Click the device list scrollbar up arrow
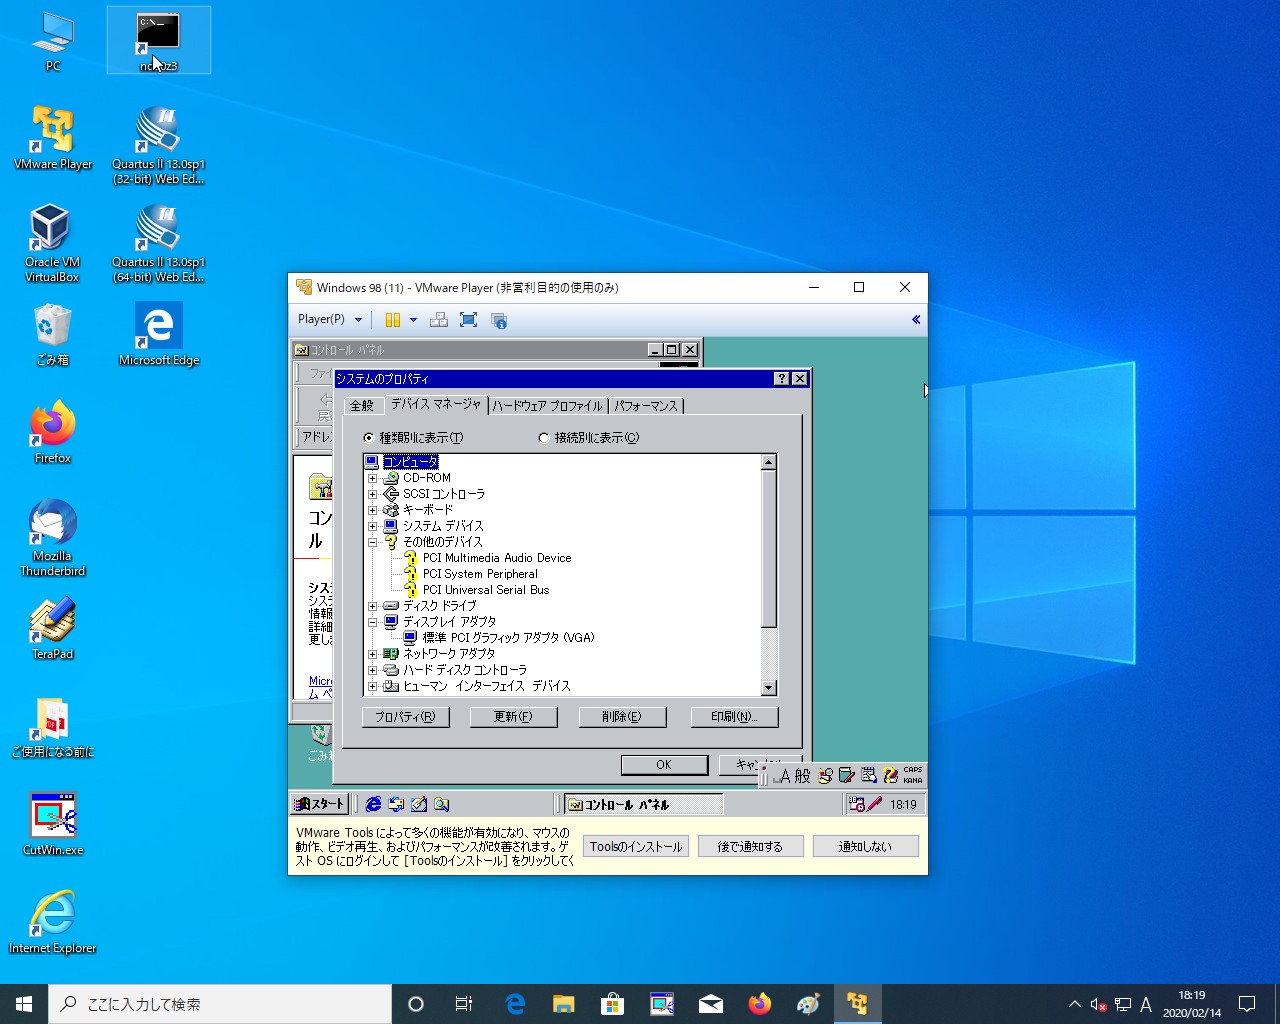This screenshot has width=1280, height=1024. 769,462
